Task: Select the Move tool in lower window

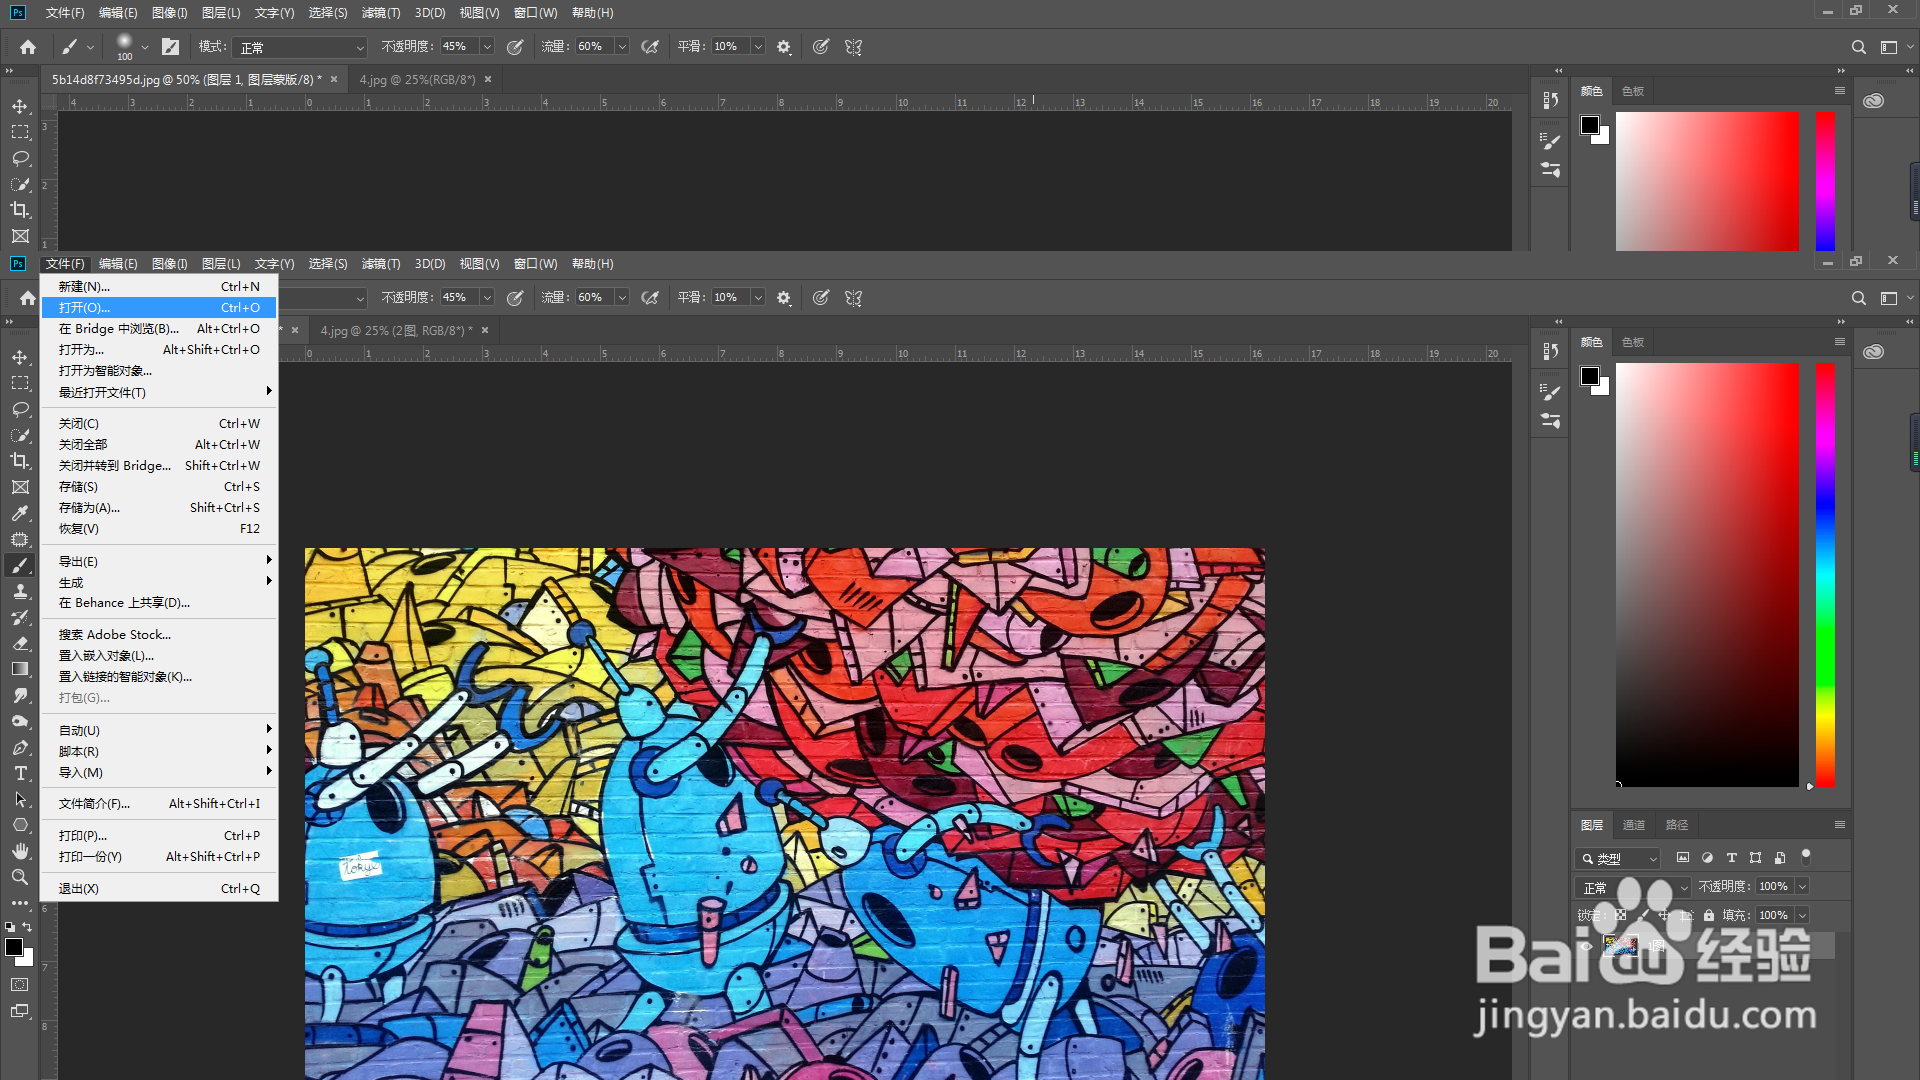Action: click(20, 357)
